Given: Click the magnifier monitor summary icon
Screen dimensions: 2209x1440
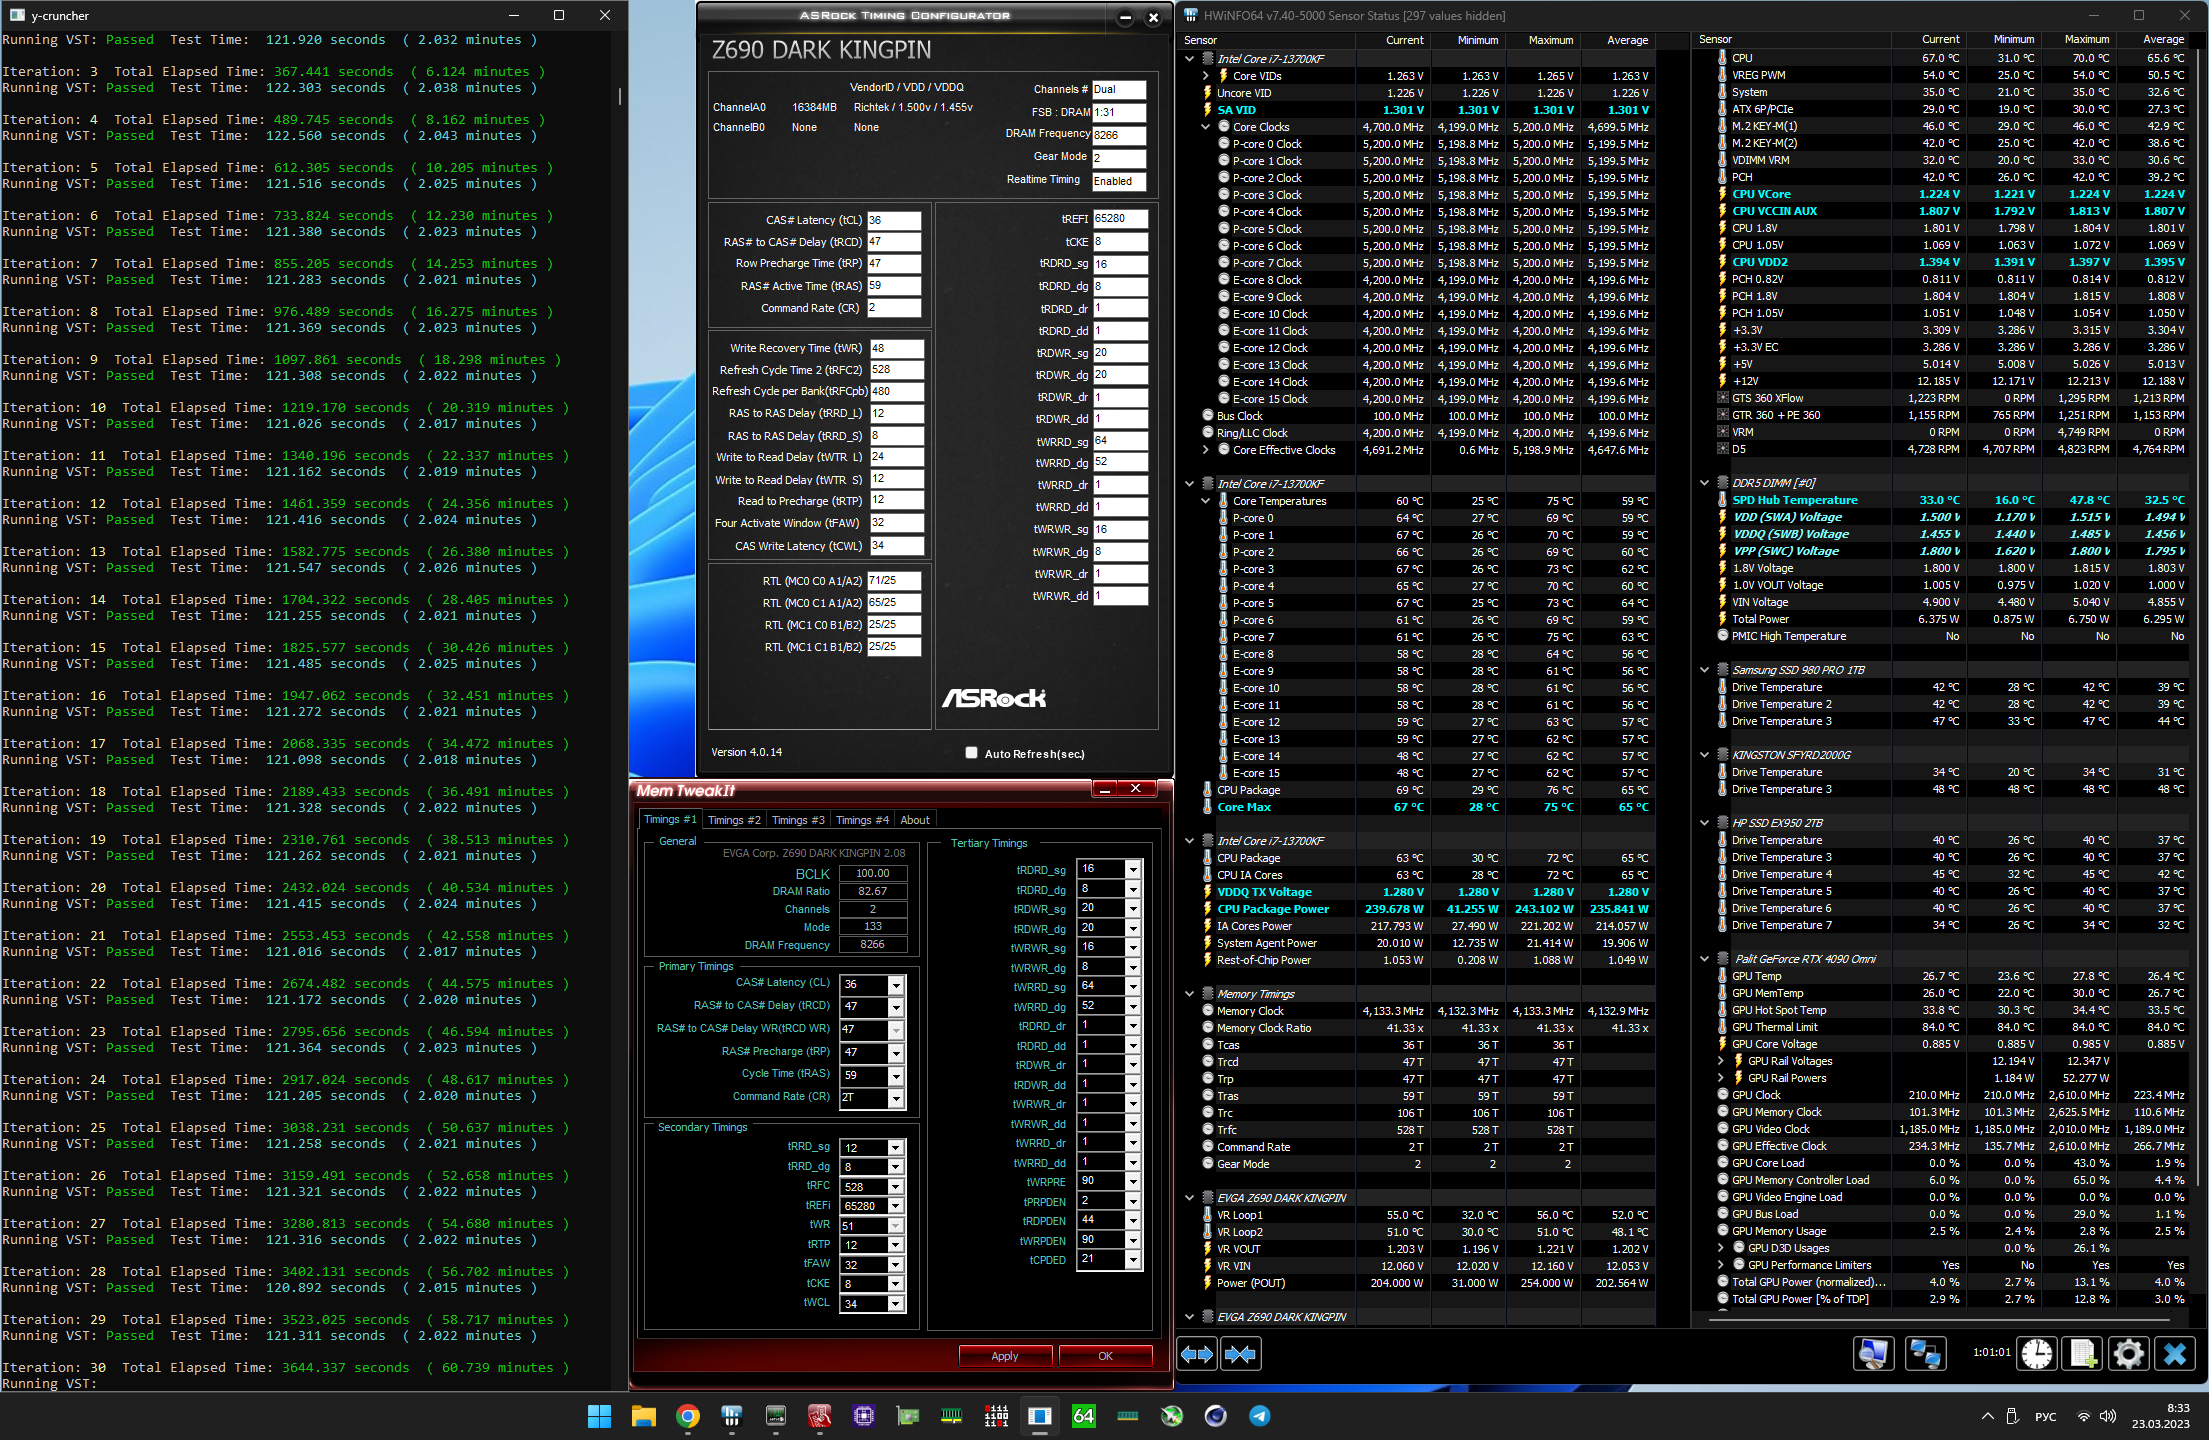Looking at the screenshot, I should pos(1873,1354).
